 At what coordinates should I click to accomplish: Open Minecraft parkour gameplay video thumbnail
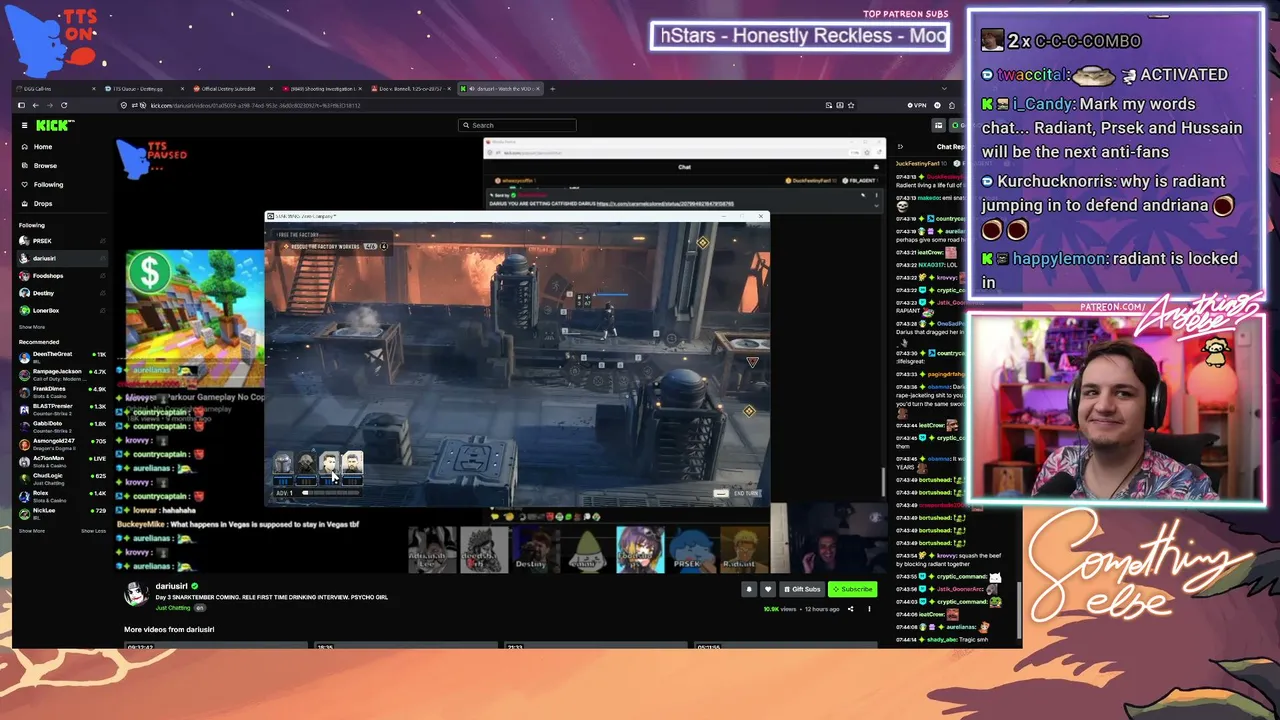click(x=195, y=318)
